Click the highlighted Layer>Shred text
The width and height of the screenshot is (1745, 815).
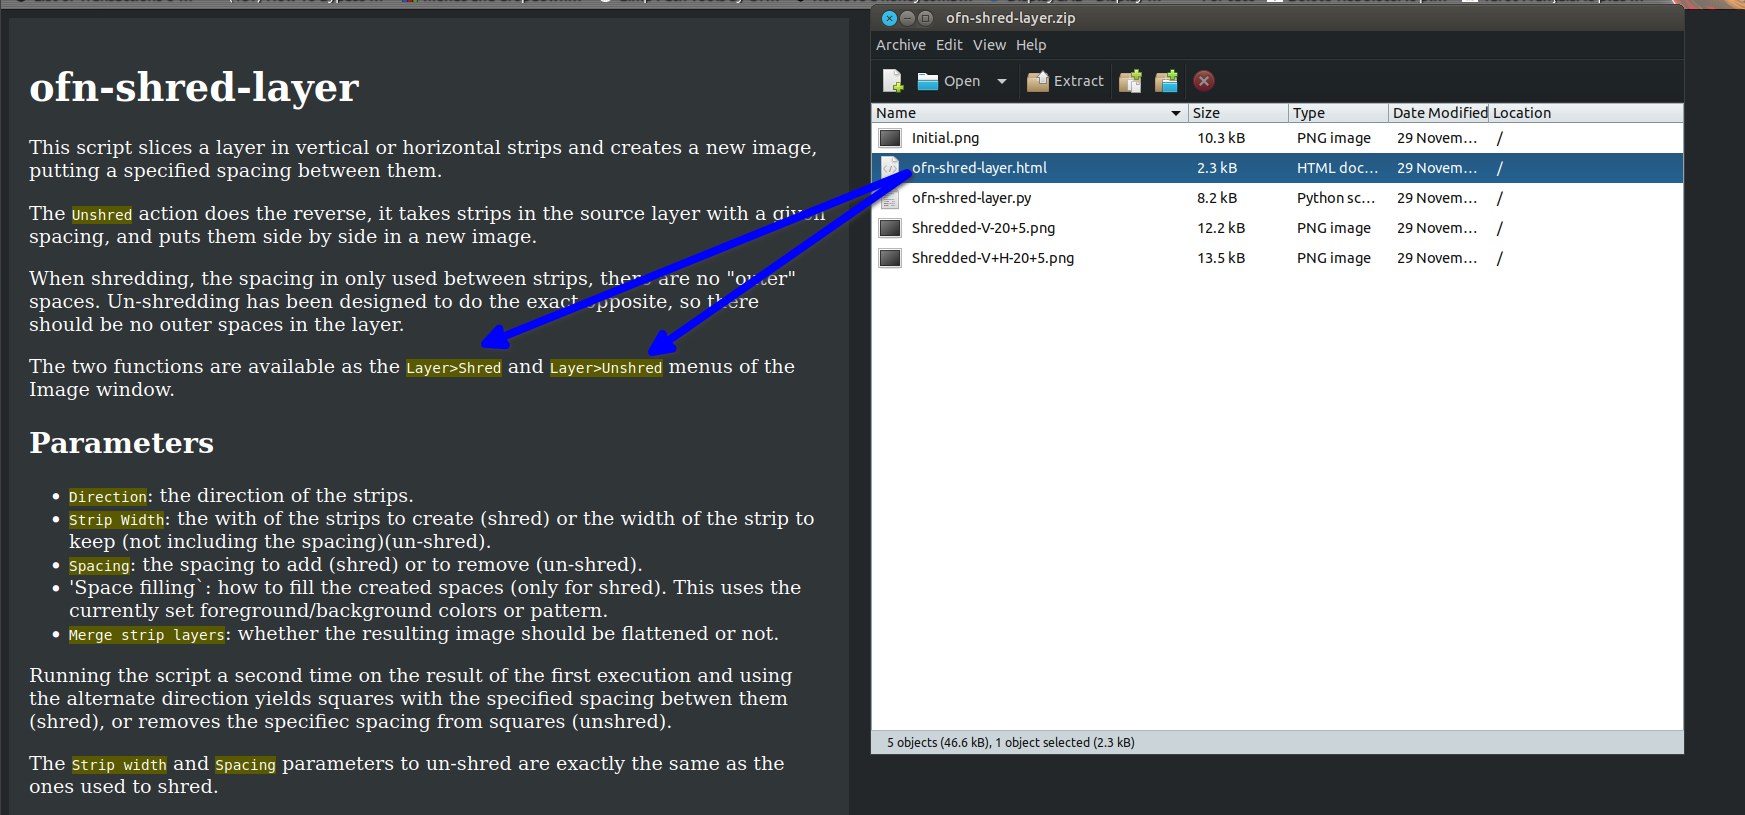pos(453,367)
